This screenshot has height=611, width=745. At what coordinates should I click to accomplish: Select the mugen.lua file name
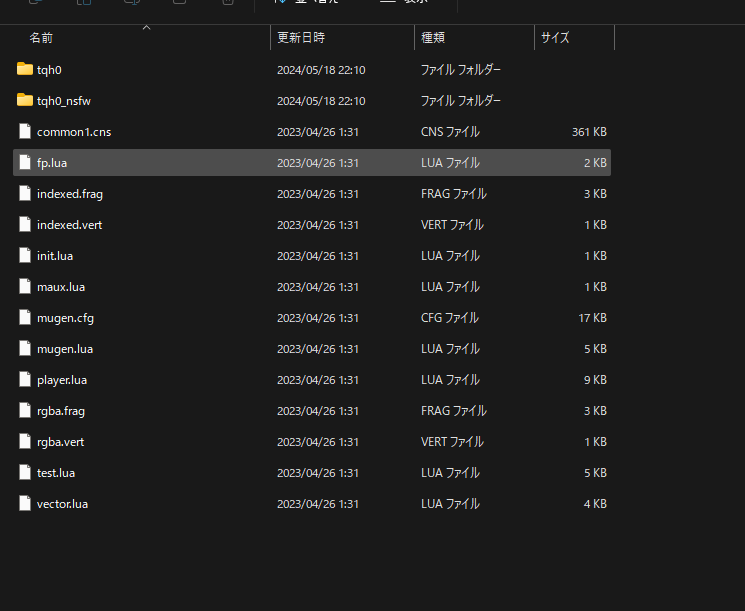point(65,349)
